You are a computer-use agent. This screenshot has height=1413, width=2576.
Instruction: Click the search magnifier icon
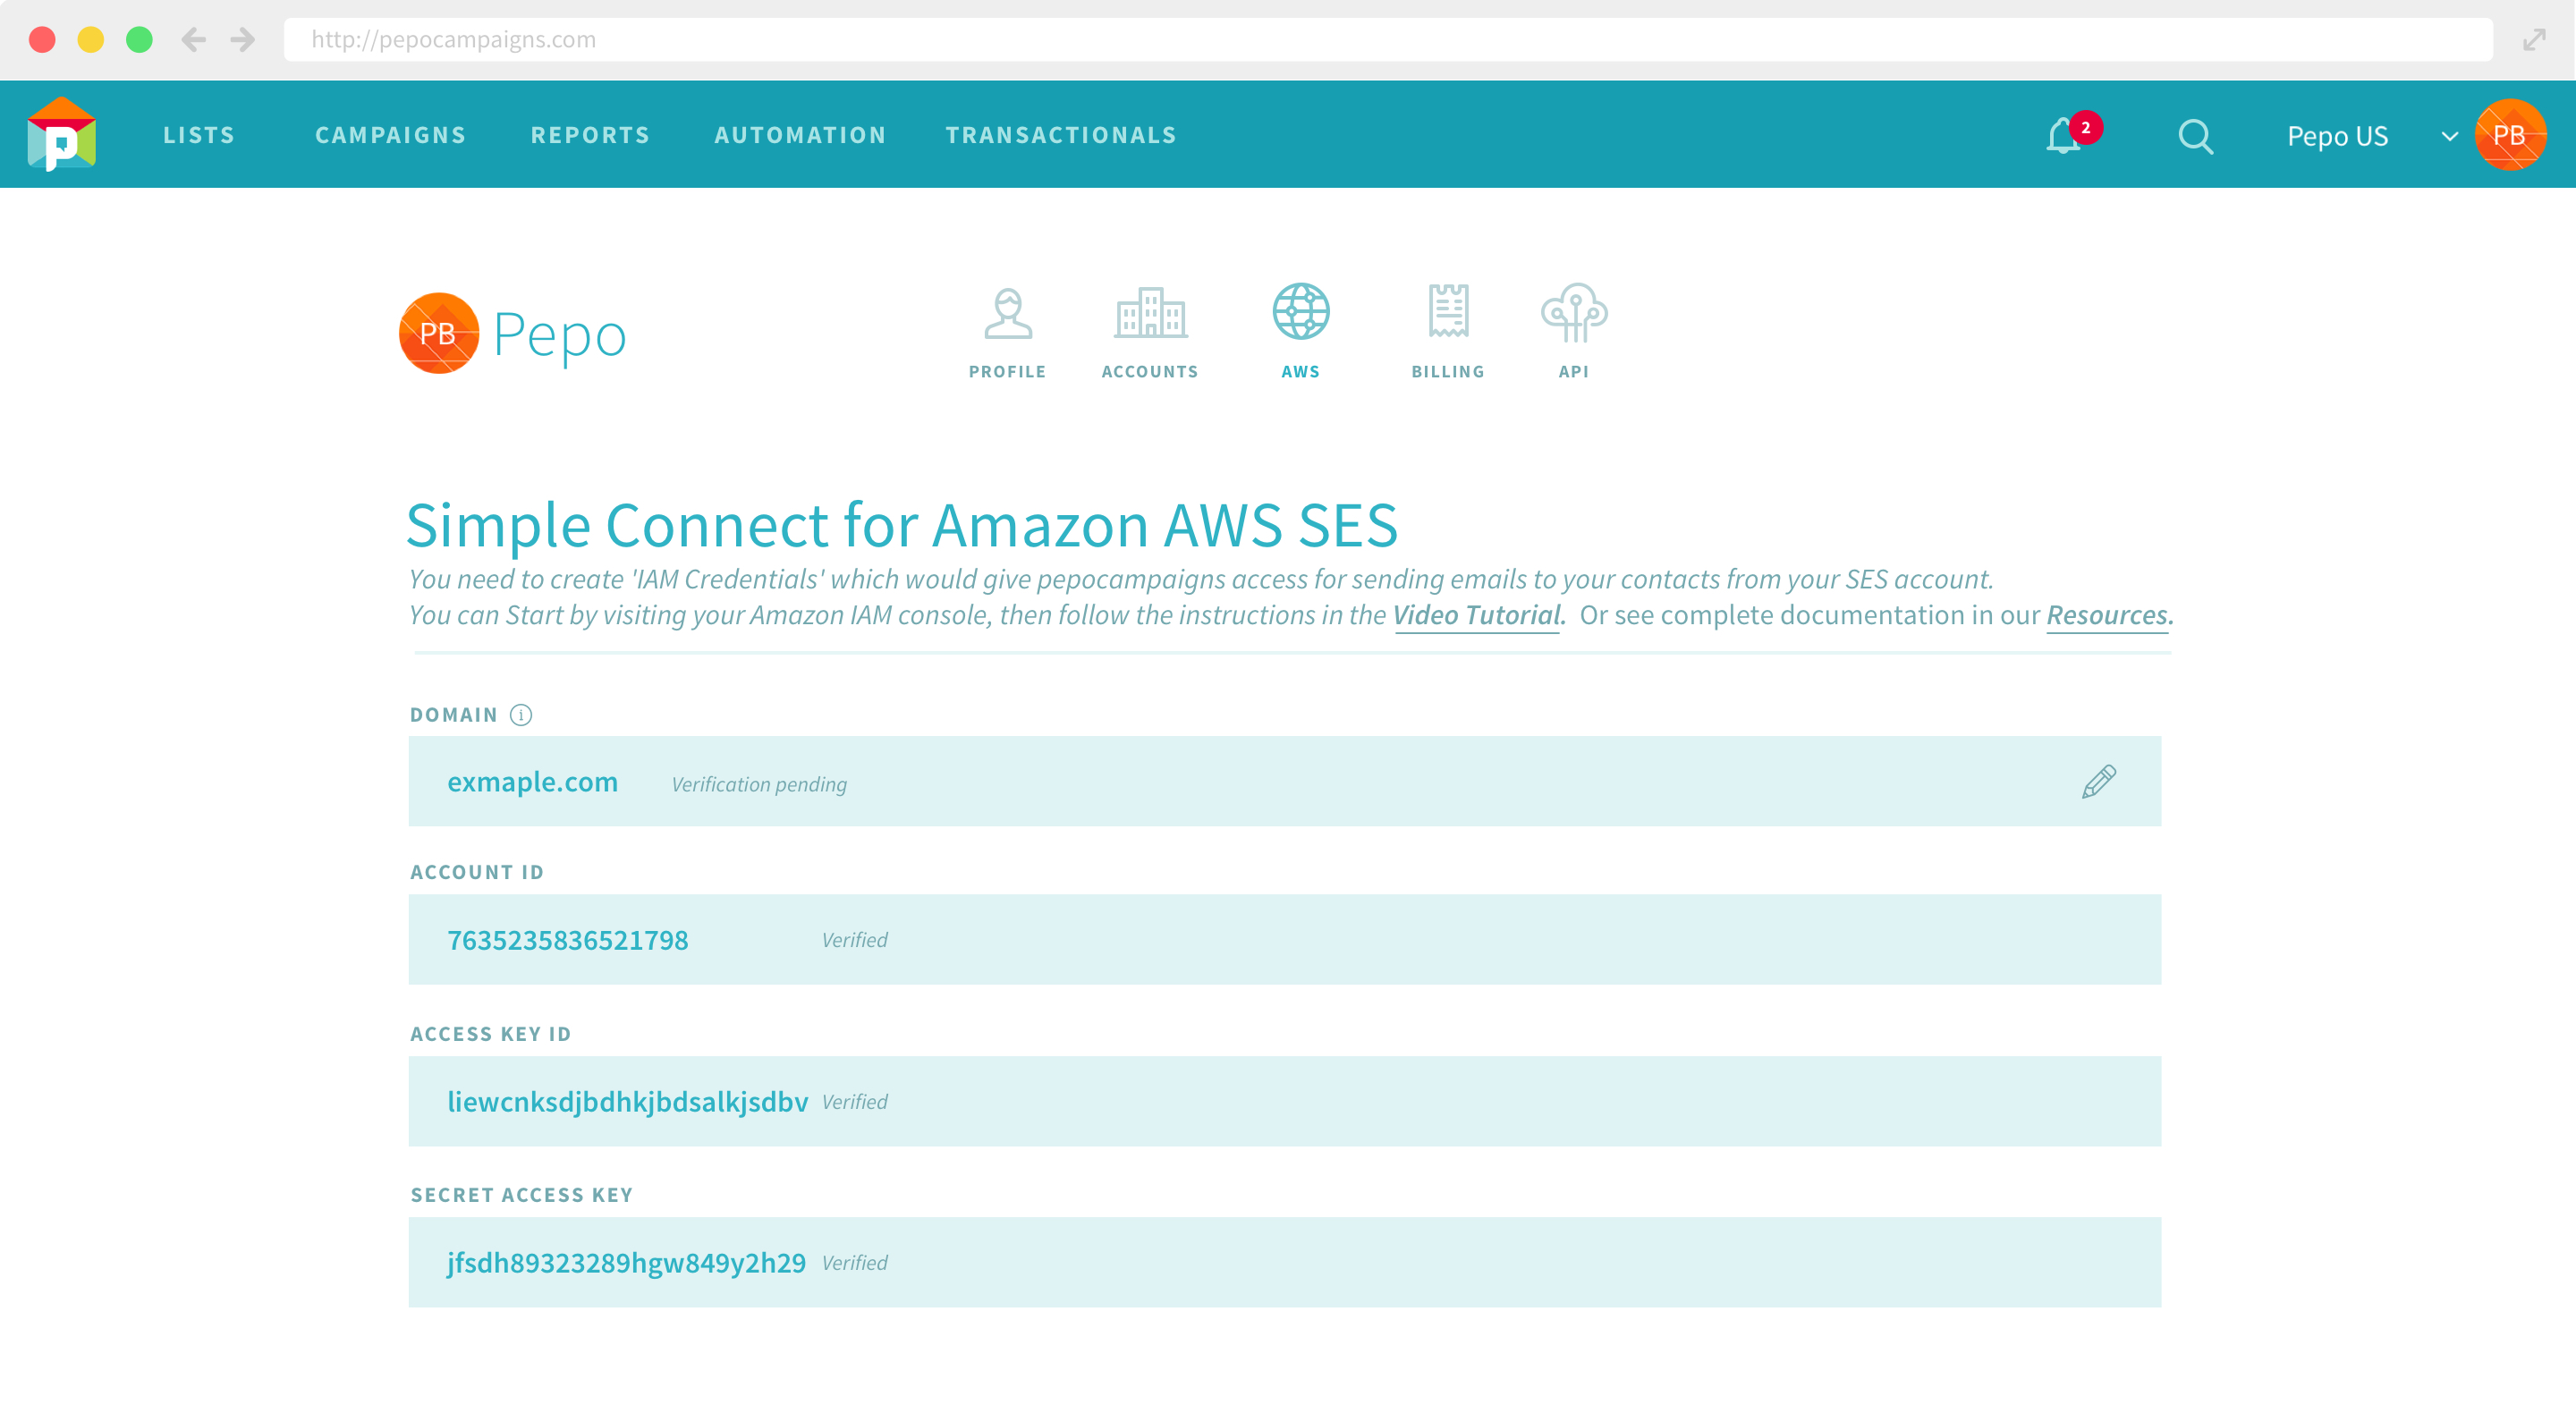(x=2195, y=136)
